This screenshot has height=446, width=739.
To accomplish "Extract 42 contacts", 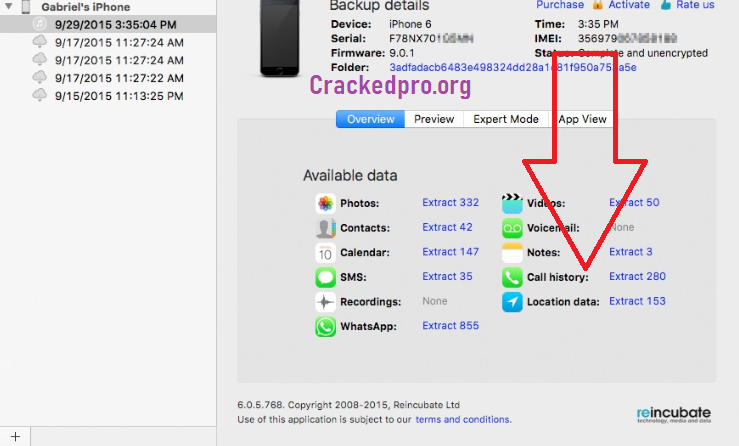I will click(447, 227).
